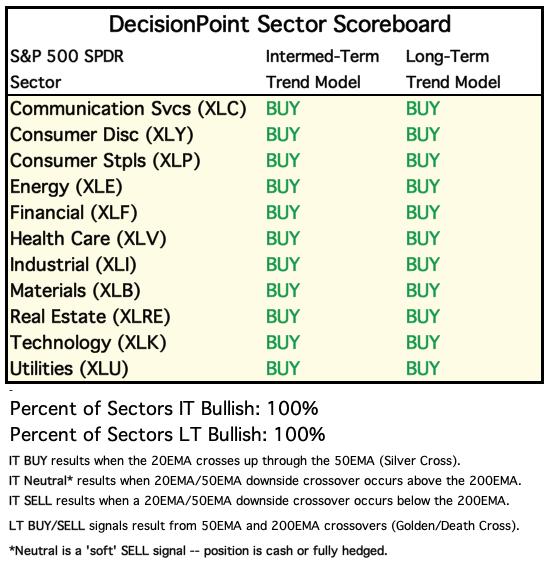The image size is (550, 566).
Task: Click Utilities' Intermed-Term BUY signal
Action: (x=283, y=369)
